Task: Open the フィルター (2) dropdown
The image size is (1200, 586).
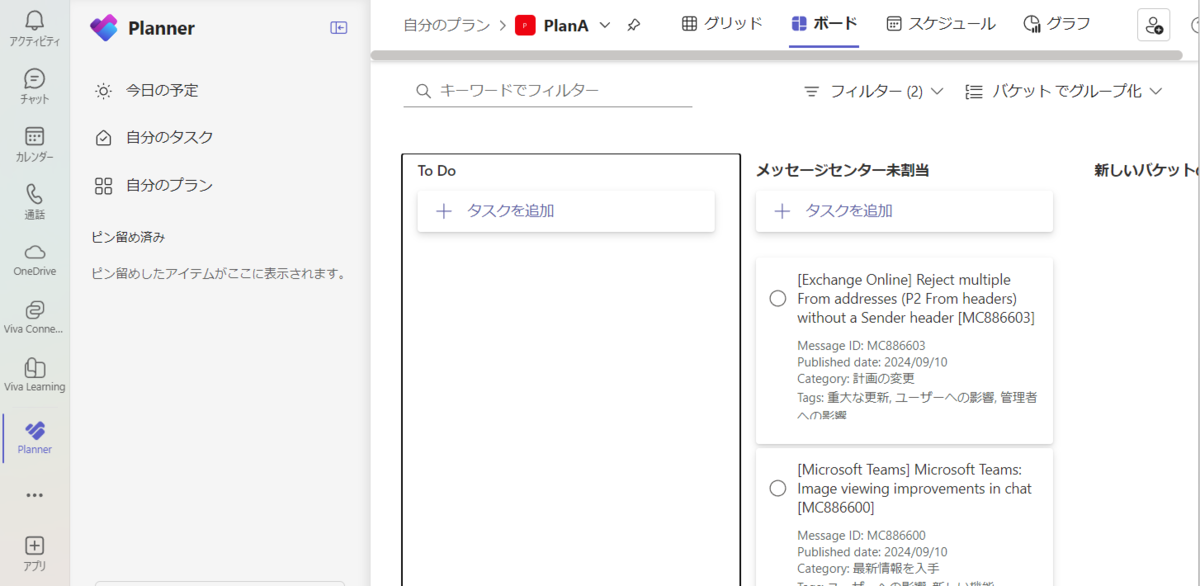Action: click(874, 91)
